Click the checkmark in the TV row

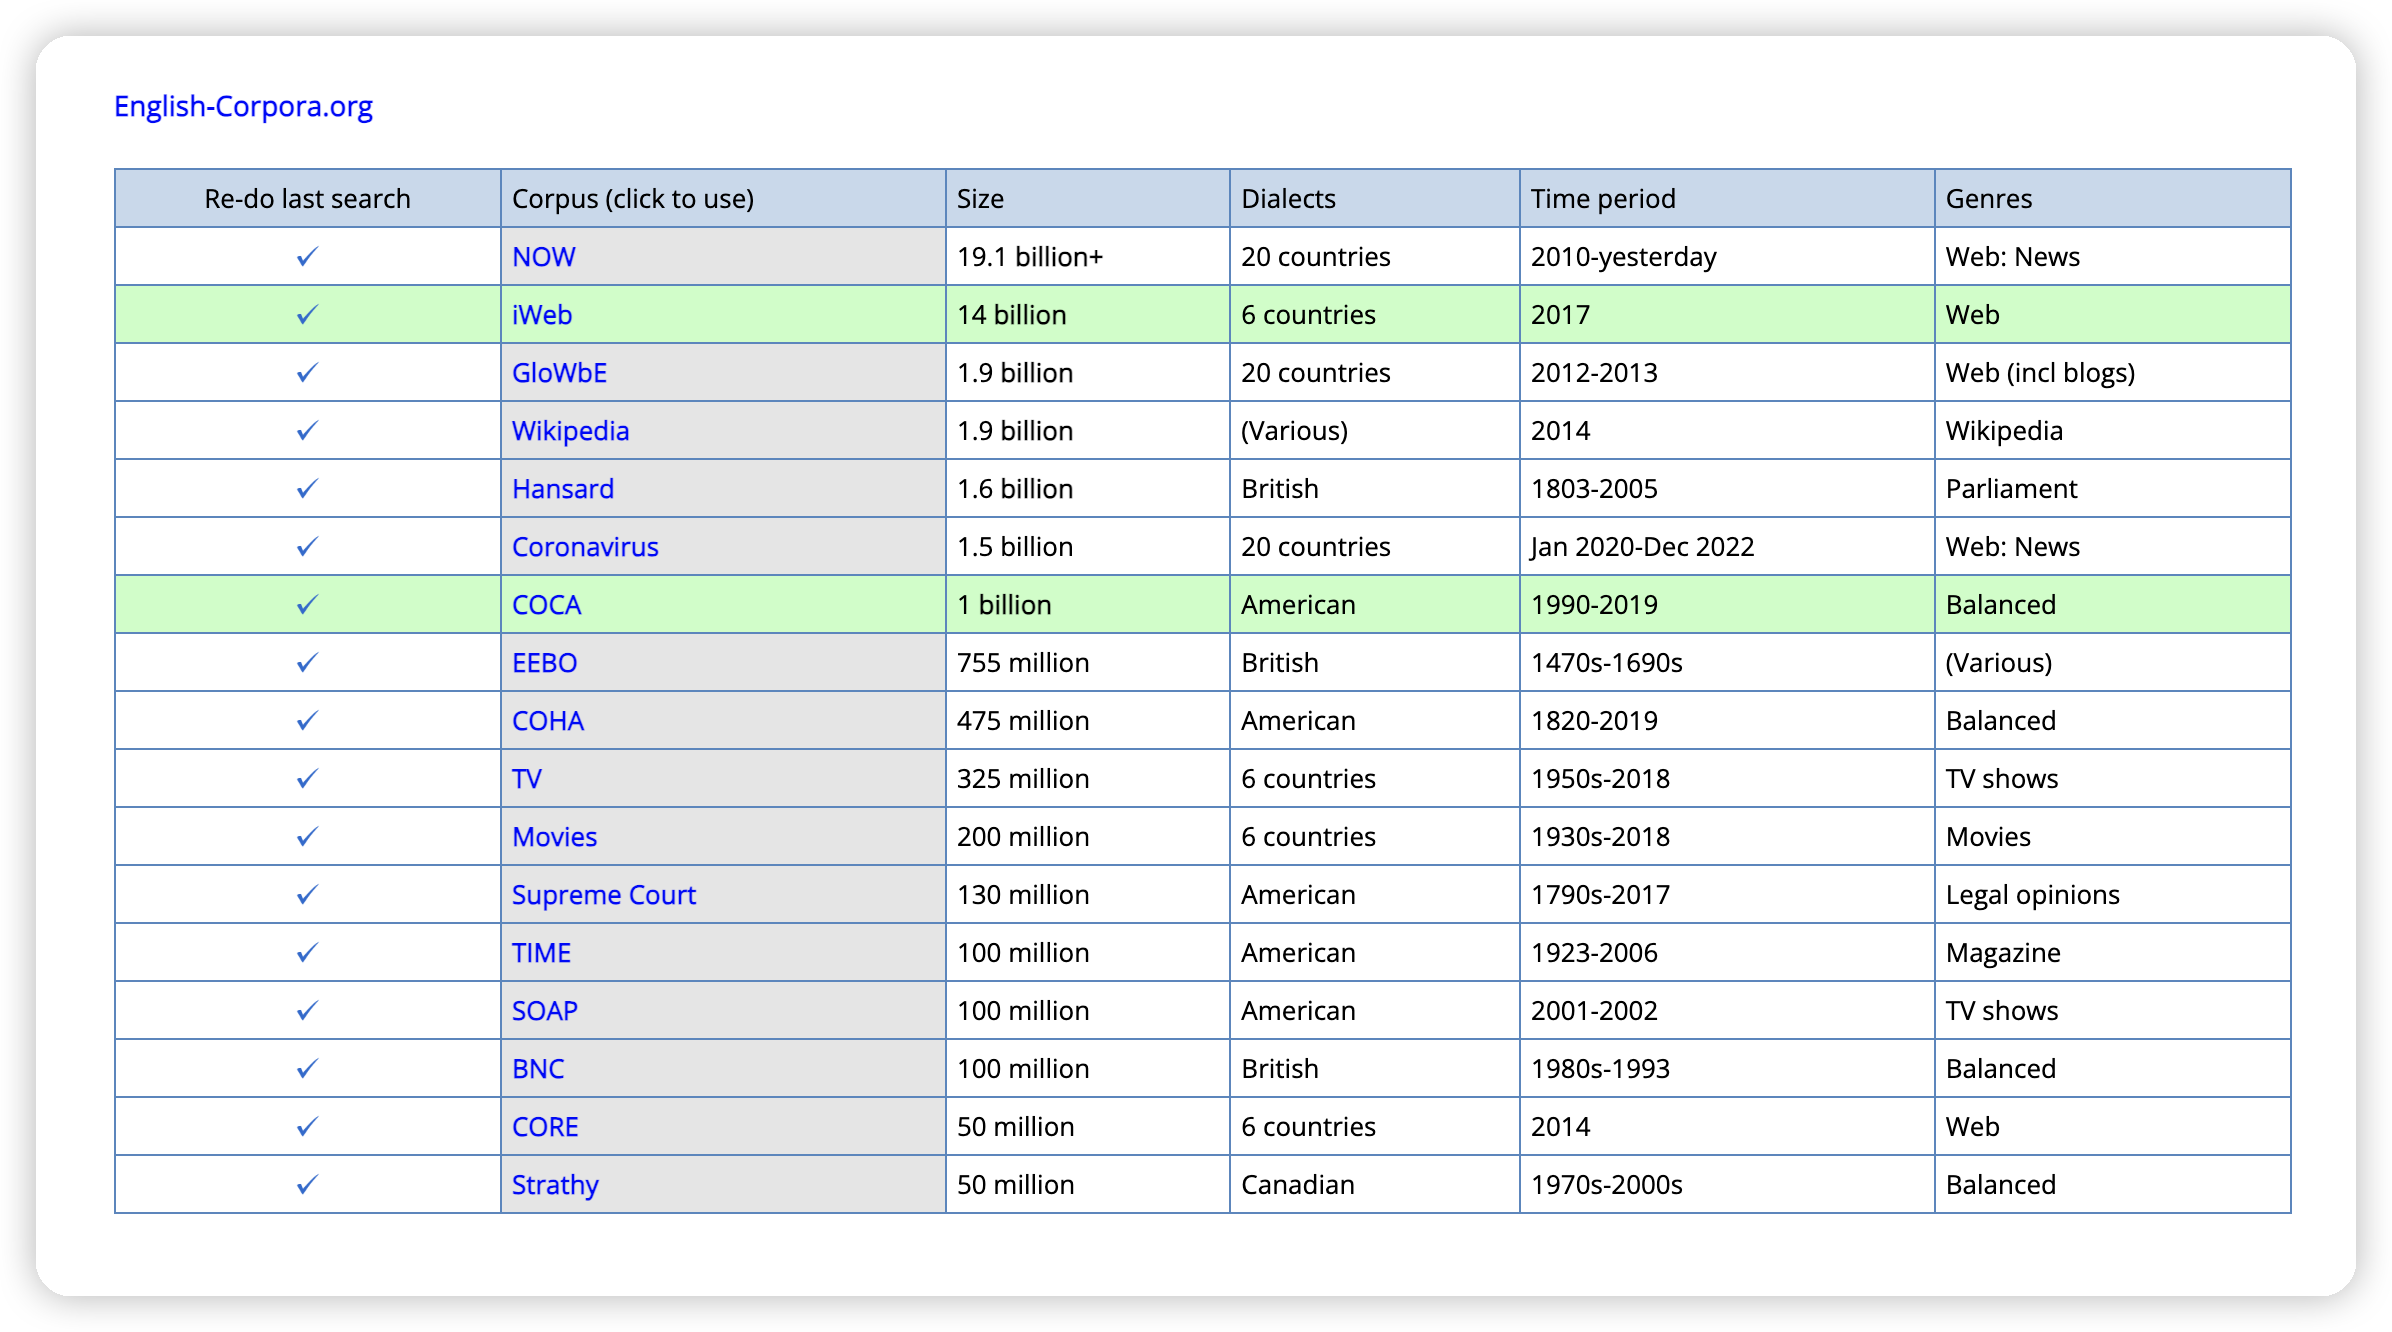(x=307, y=779)
